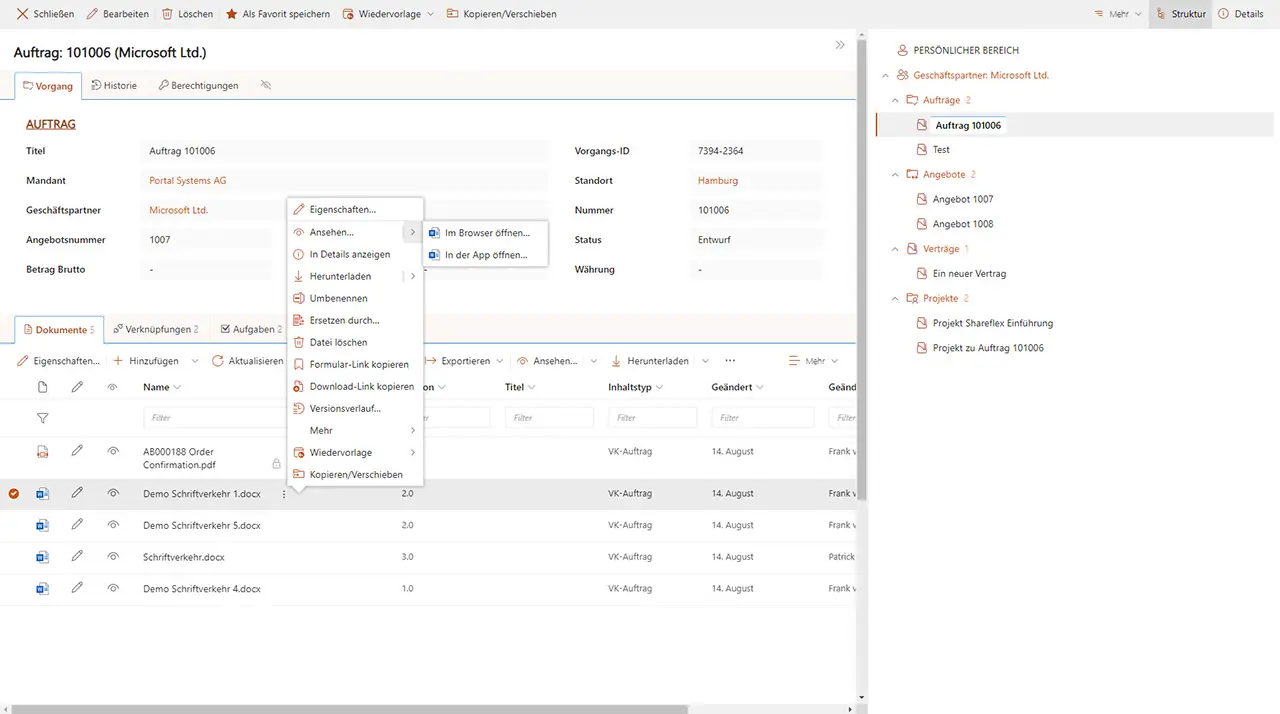The image size is (1280, 714).
Task: Open the Wiedervorlage dropdown in top toolbar
Action: click(x=430, y=14)
